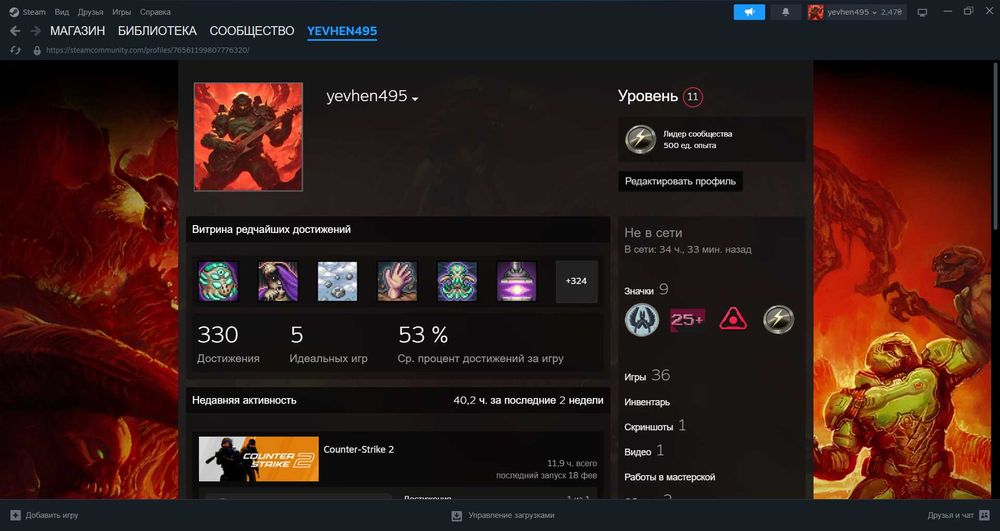Click the Лидер сообщества badge text
Image resolution: width=1000 pixels, height=531 pixels.
698,134
